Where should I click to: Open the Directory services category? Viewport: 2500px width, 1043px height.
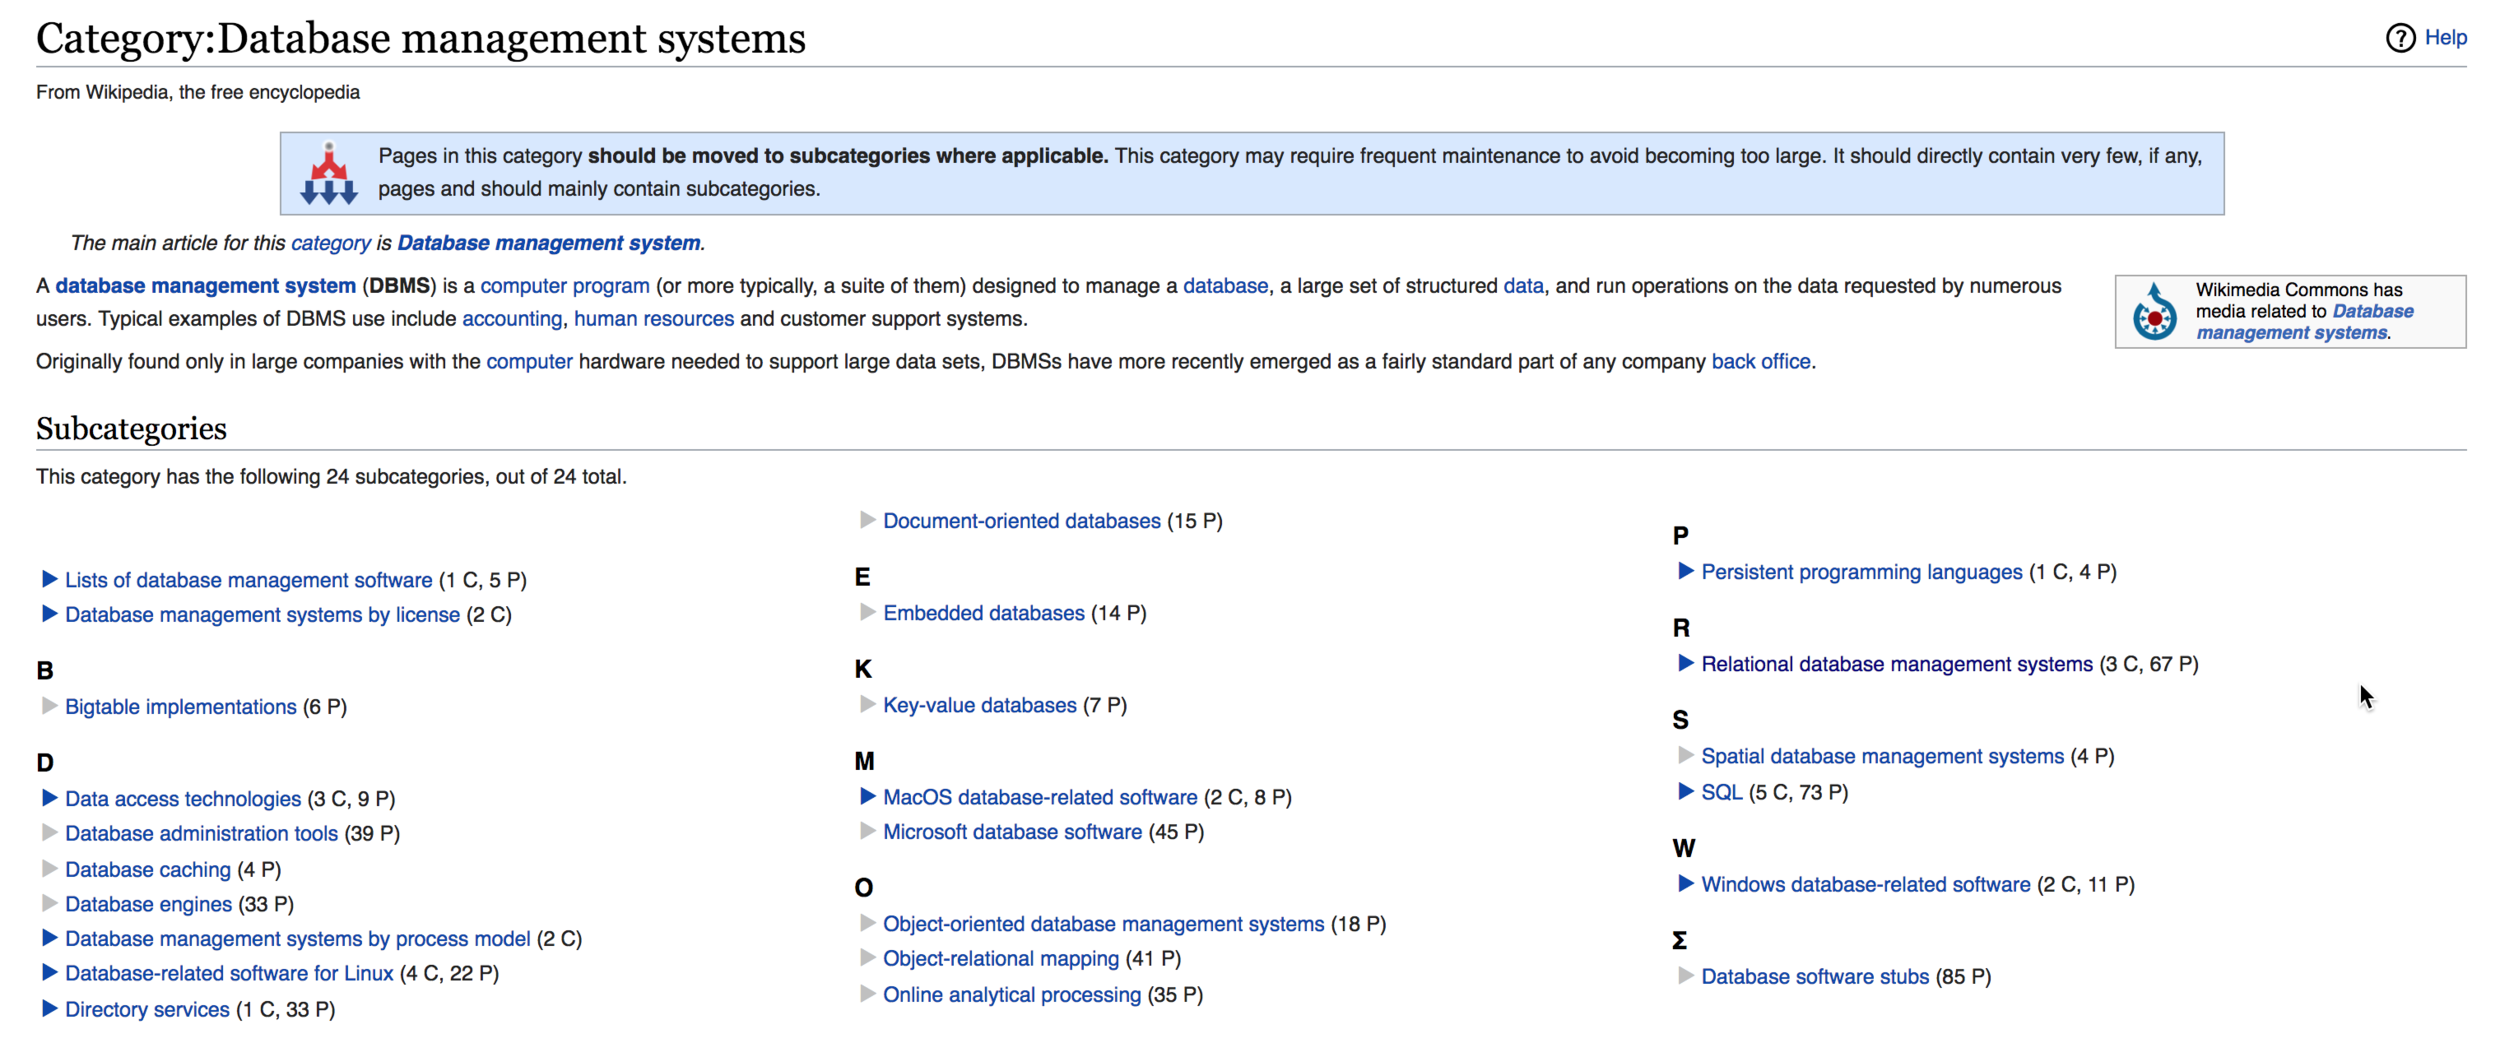(147, 1010)
